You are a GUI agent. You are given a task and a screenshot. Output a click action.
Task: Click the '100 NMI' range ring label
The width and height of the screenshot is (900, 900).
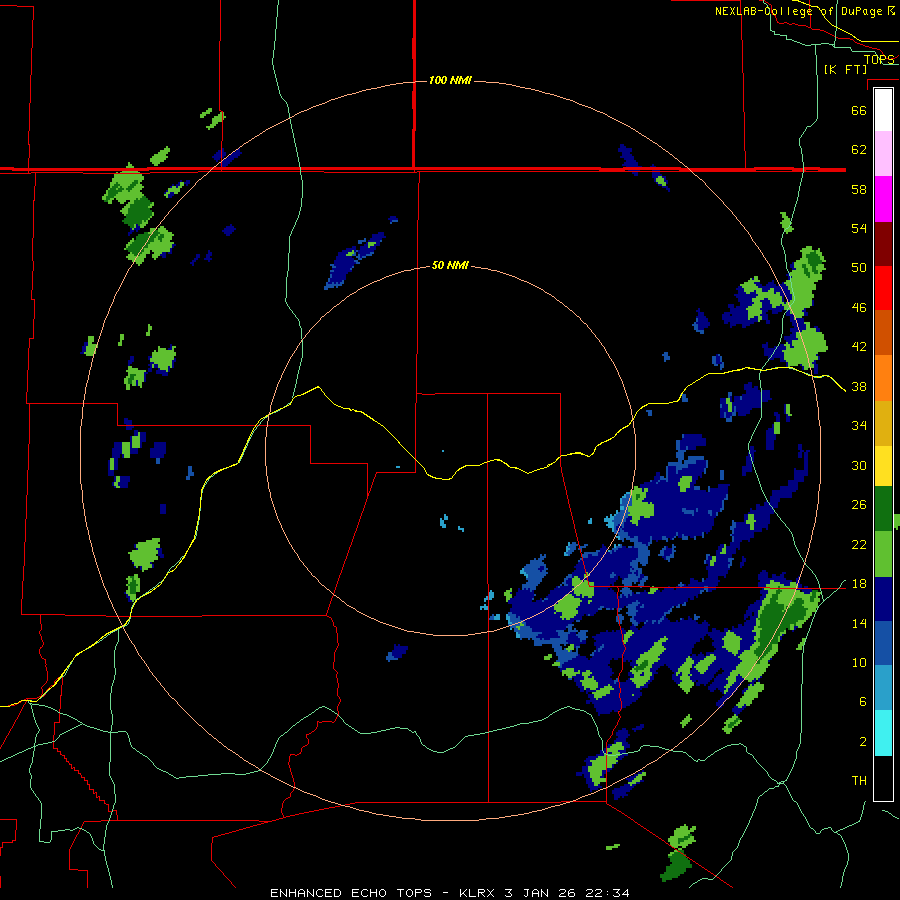click(450, 80)
